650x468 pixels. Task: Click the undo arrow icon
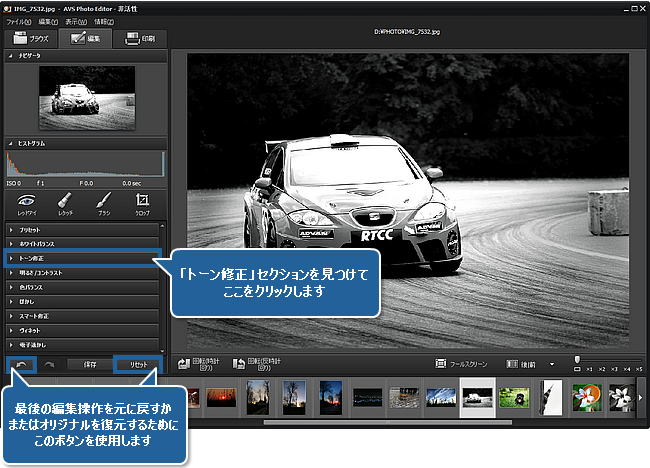20,365
